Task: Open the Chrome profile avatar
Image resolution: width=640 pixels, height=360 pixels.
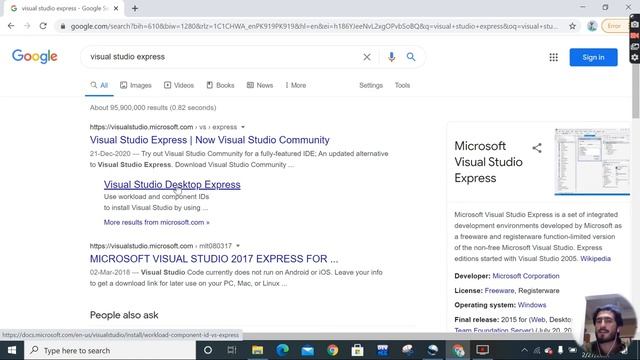Action: (592, 26)
